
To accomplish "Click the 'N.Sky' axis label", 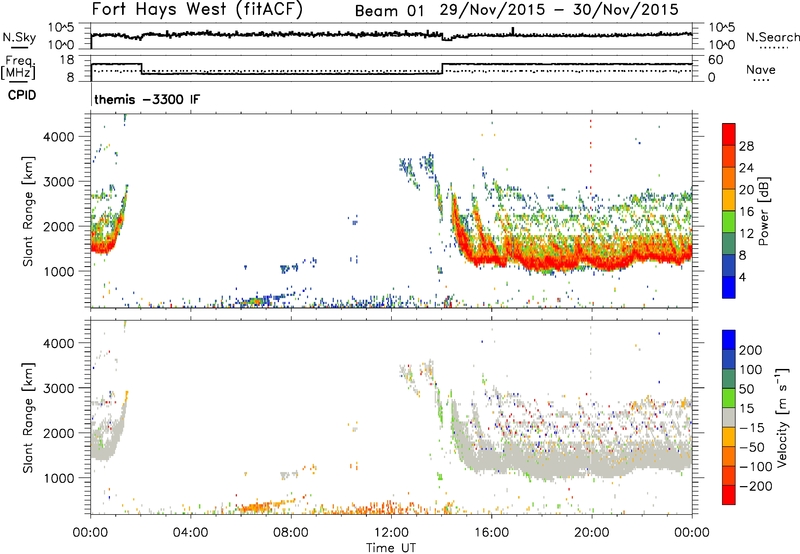I will pyautogui.click(x=19, y=37).
